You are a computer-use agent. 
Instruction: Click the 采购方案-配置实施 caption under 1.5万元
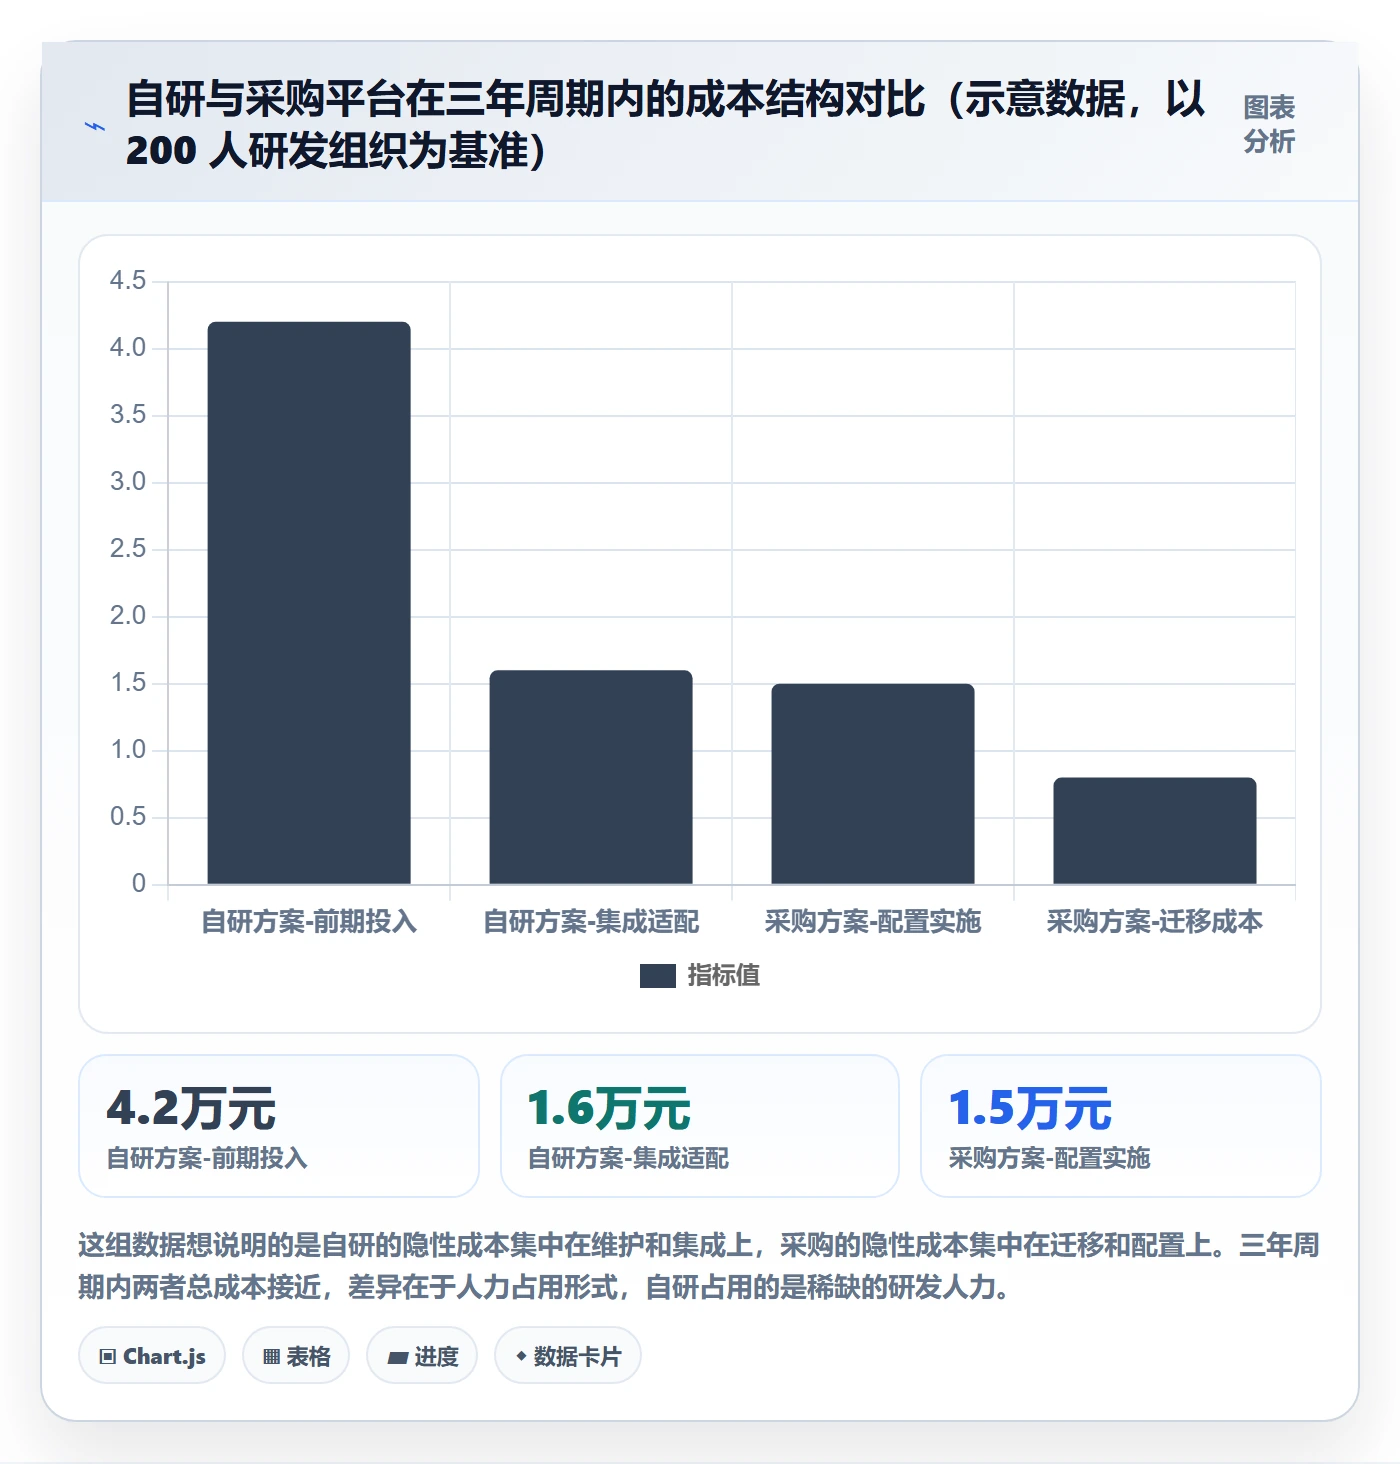(x=1049, y=1158)
